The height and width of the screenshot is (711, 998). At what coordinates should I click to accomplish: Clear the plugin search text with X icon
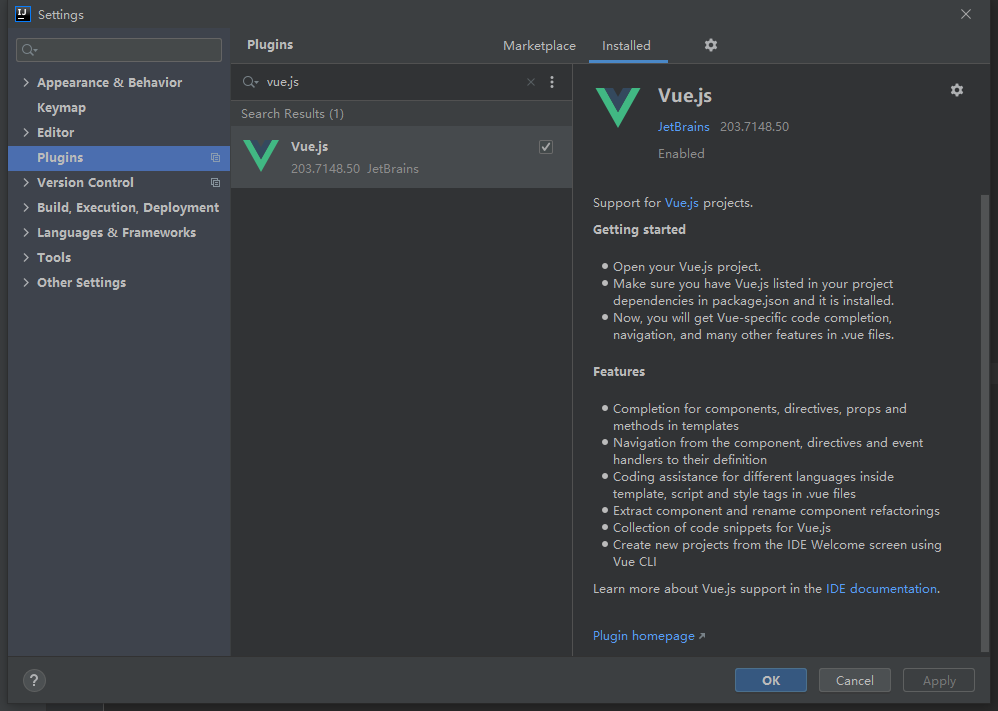tap(531, 82)
